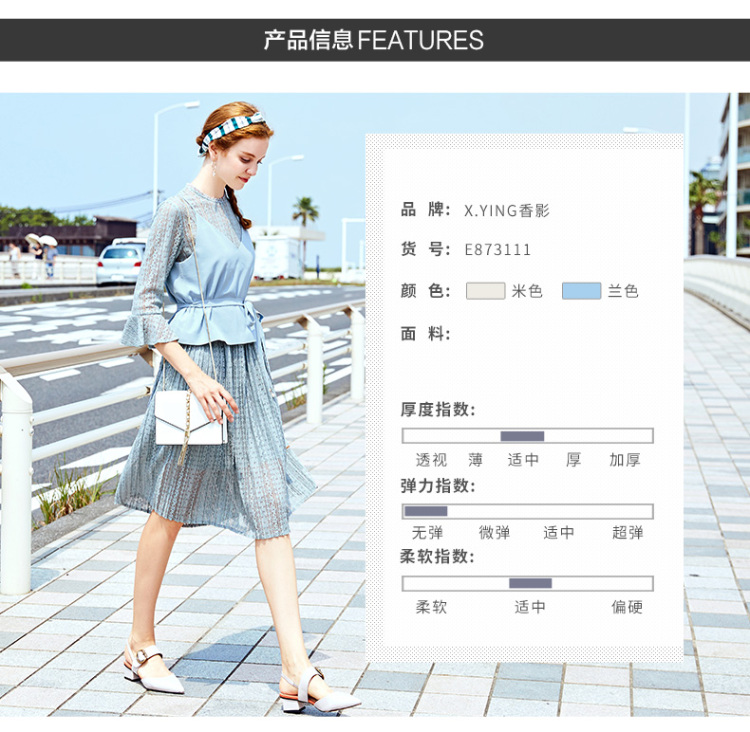This screenshot has width=750, height=732.
Task: Click the brand name X.YING香影
Action: click(x=507, y=211)
